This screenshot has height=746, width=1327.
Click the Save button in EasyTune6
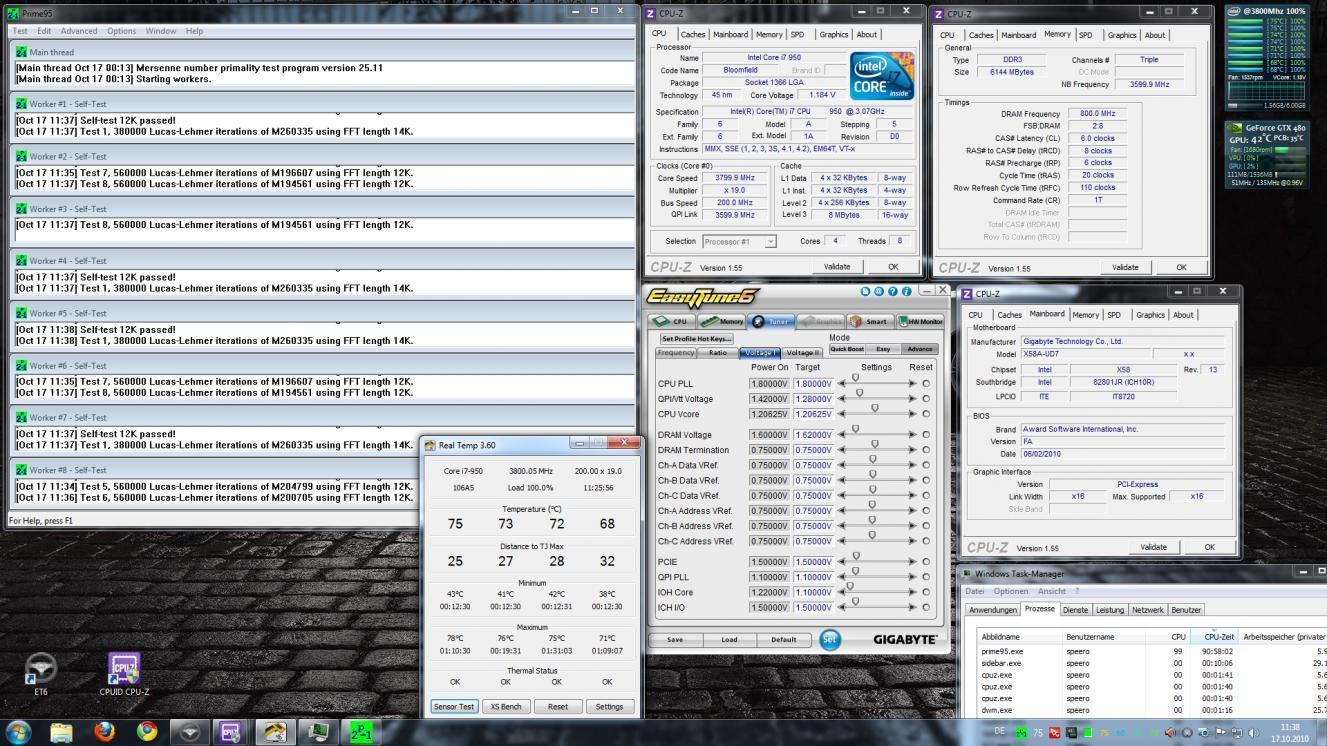[x=675, y=639]
